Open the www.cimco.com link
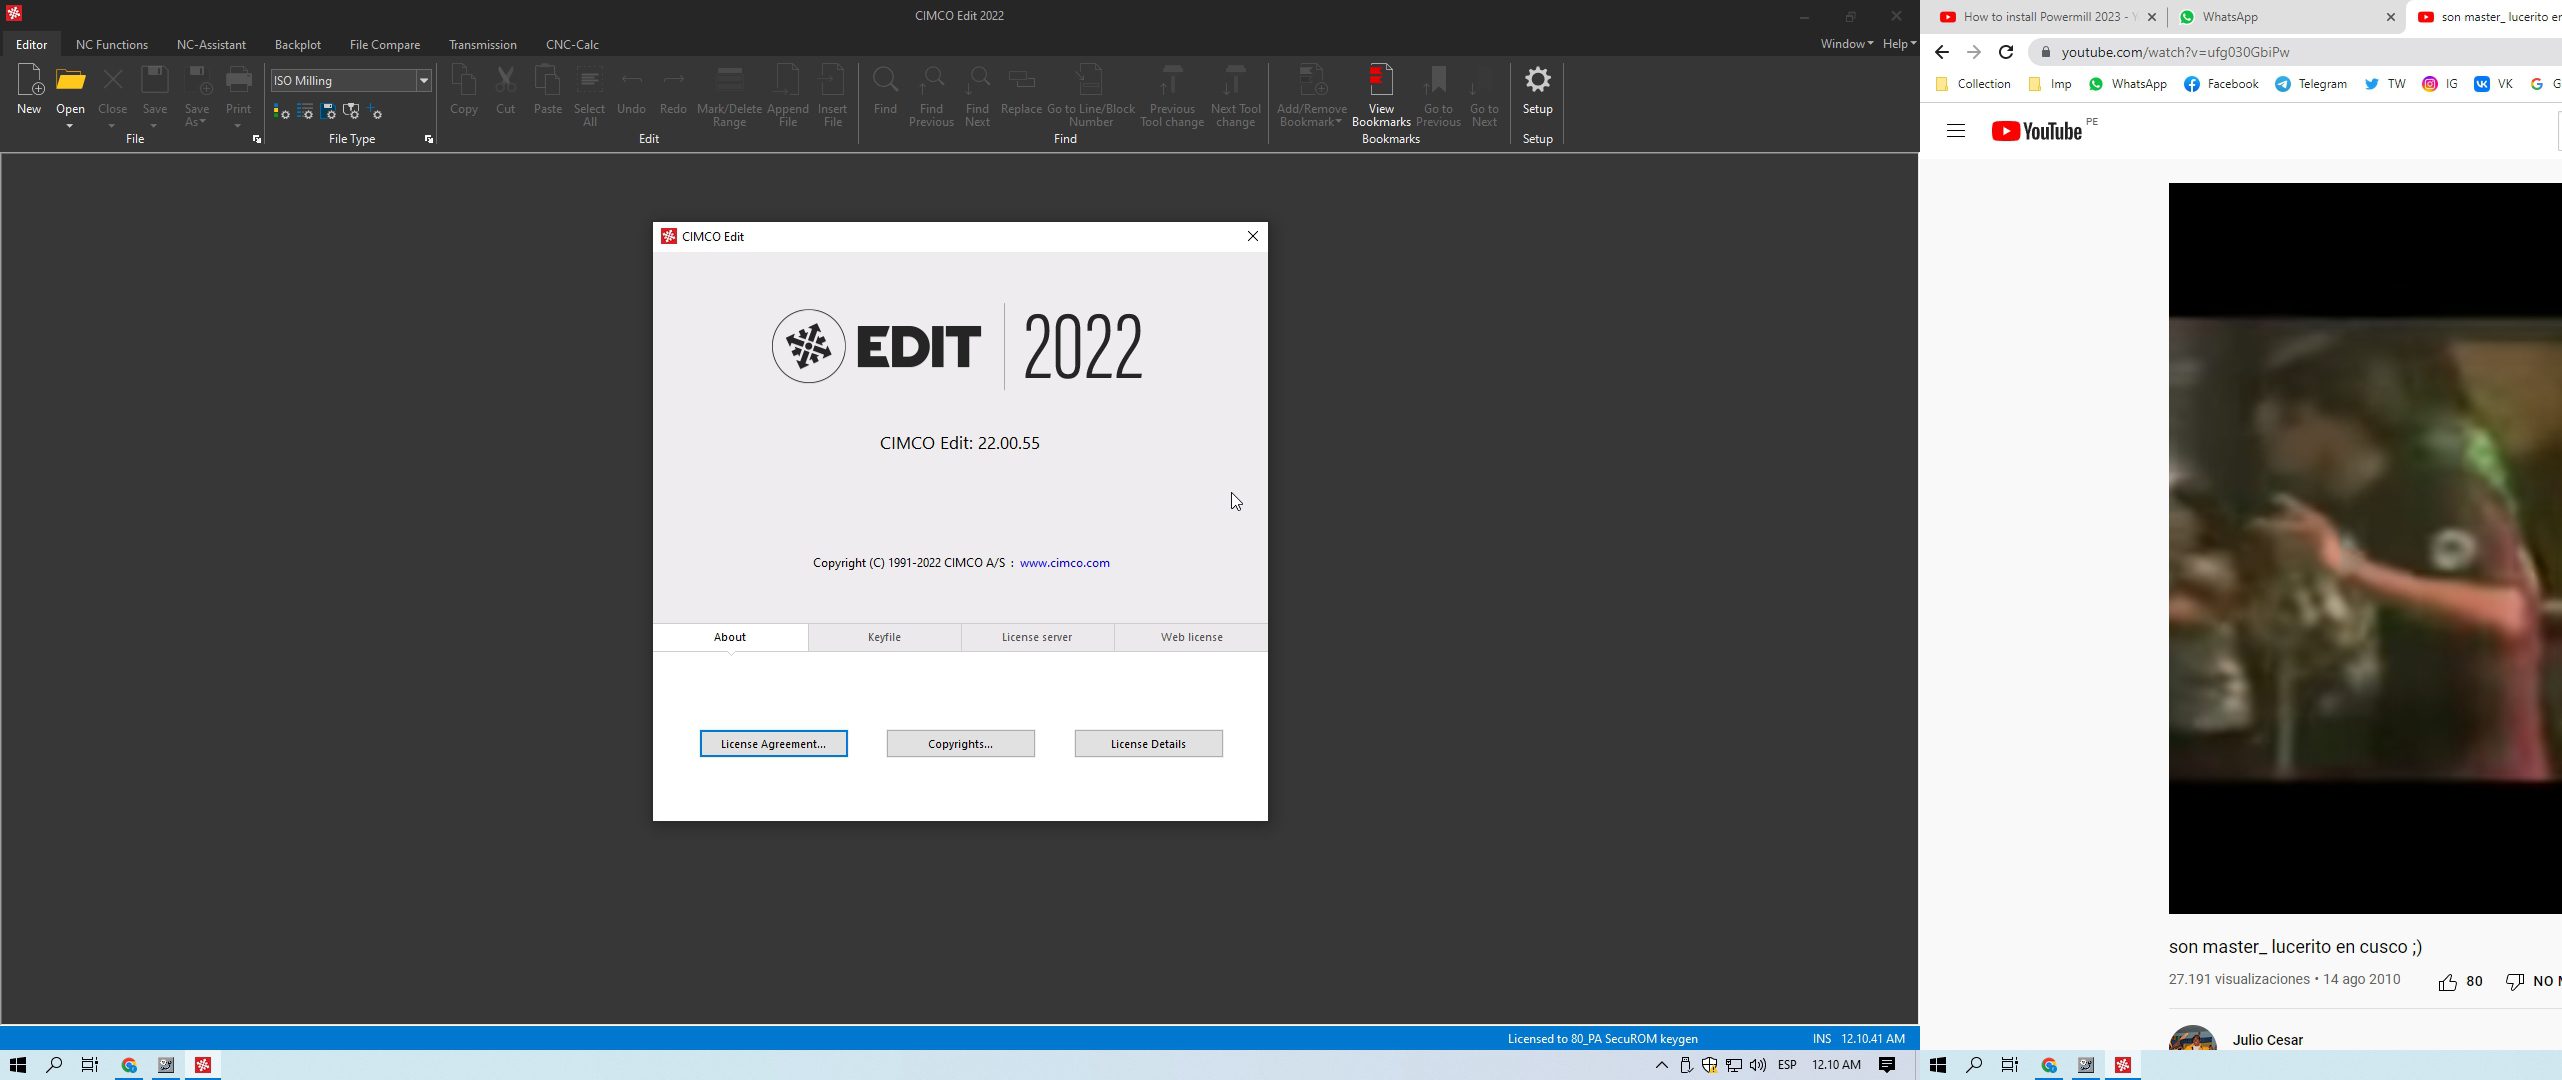 point(1064,562)
